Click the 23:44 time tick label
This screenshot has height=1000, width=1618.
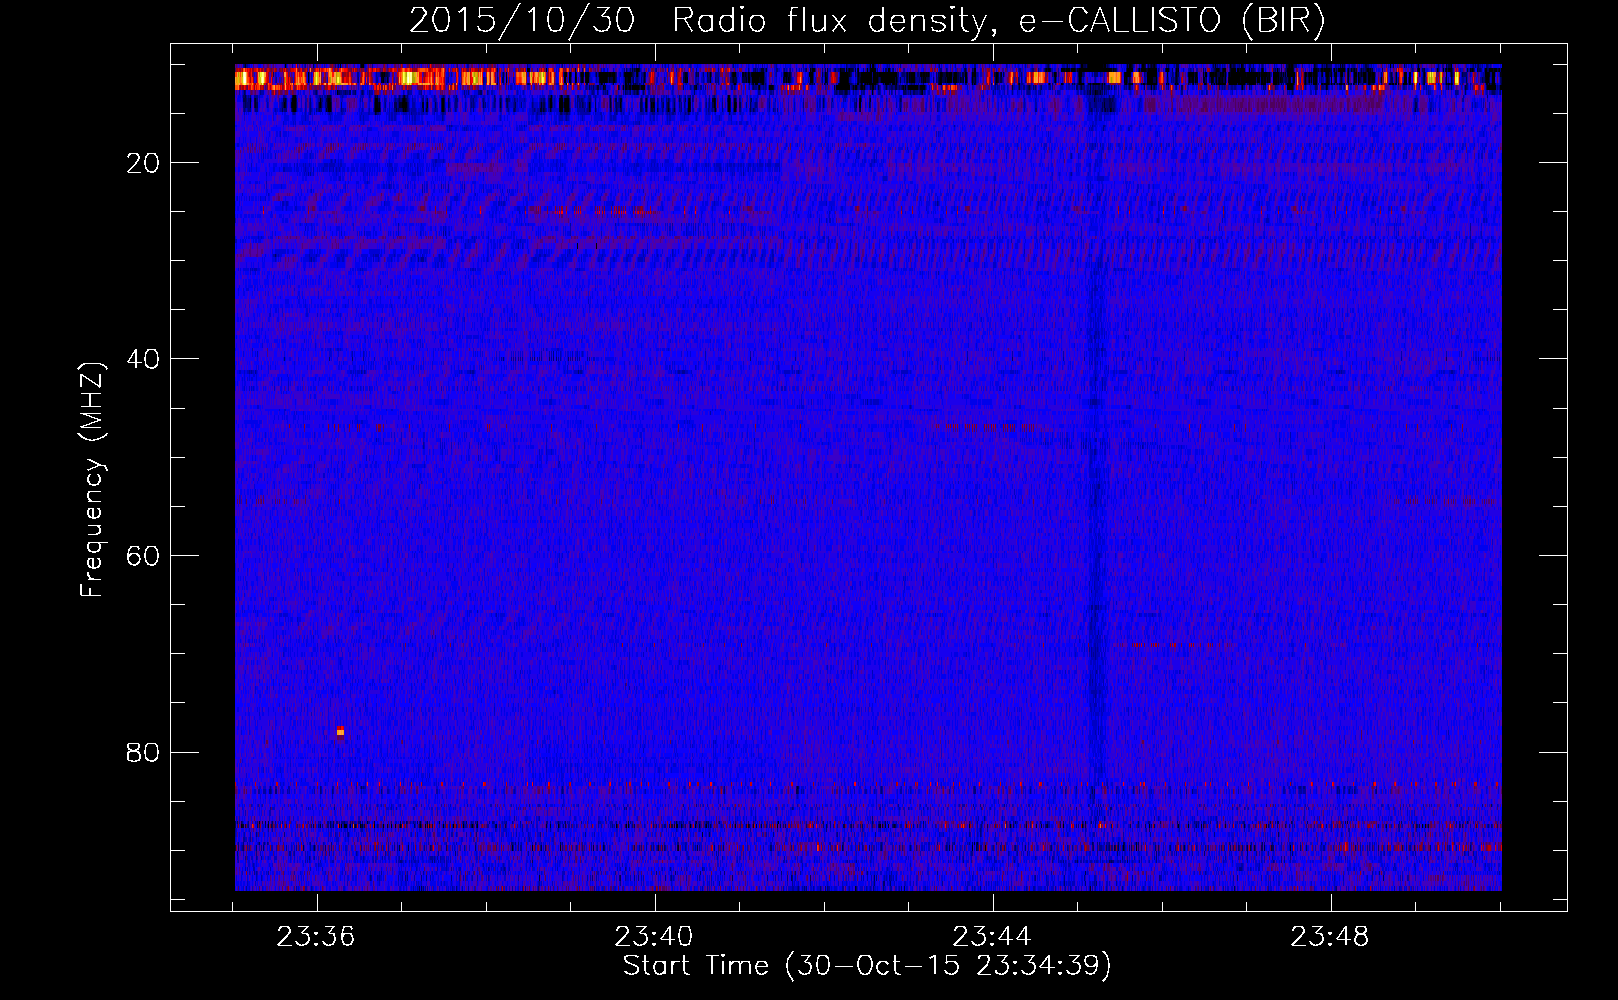(x=992, y=937)
